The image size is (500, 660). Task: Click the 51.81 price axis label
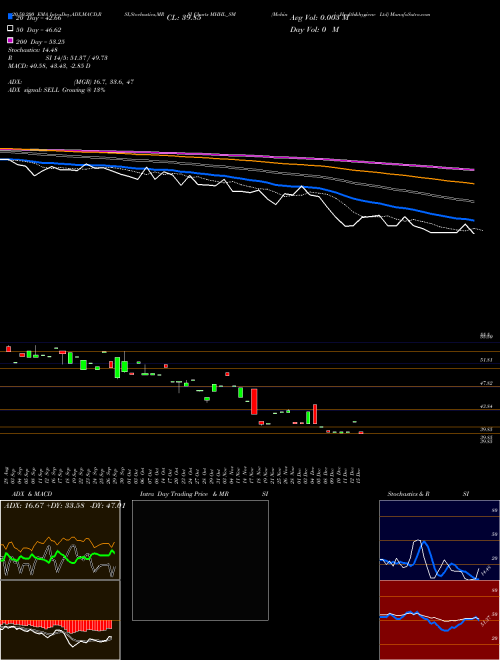(x=486, y=360)
